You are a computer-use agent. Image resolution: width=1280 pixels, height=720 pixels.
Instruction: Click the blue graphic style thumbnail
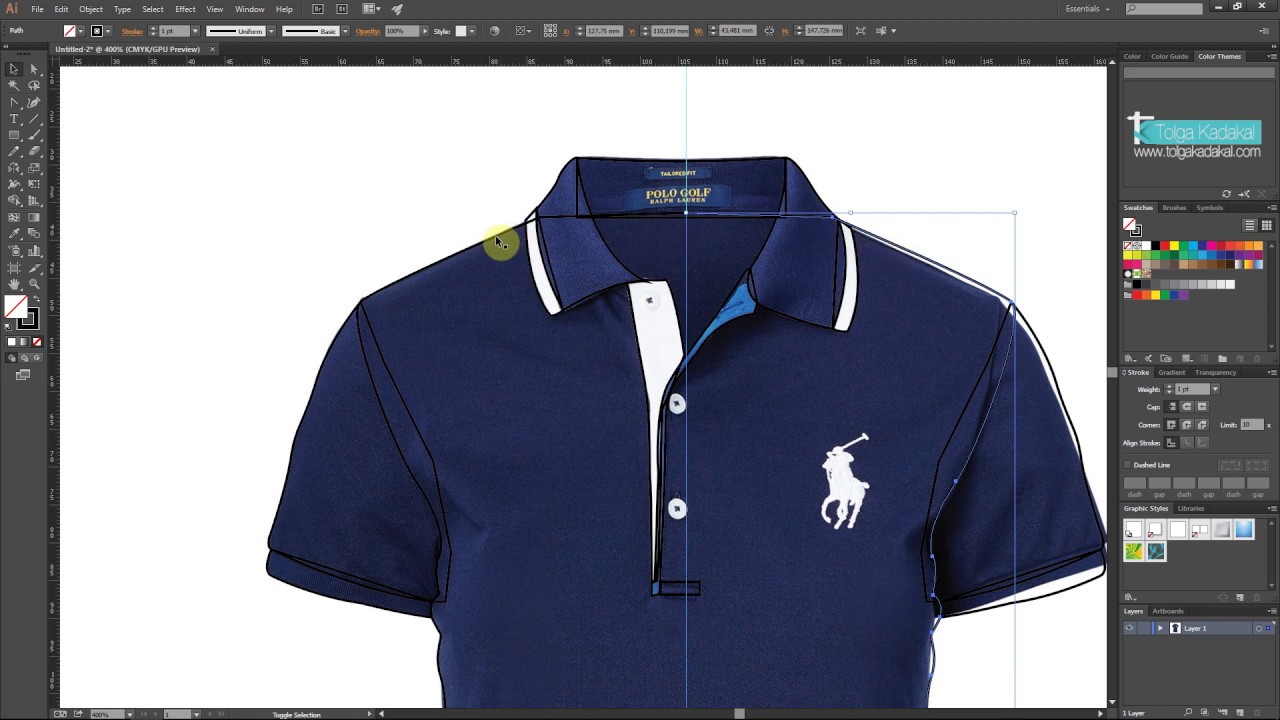coord(1244,530)
